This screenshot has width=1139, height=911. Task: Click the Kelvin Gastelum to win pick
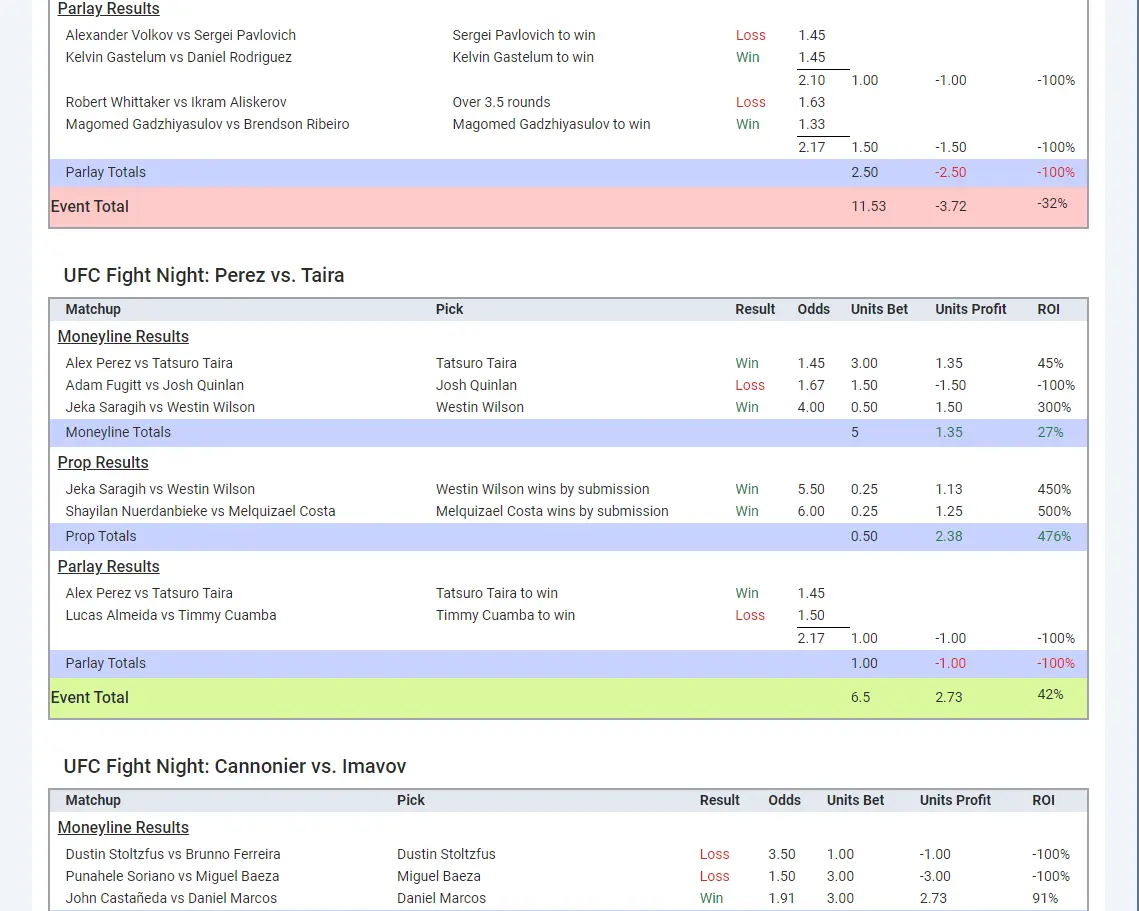pos(523,57)
